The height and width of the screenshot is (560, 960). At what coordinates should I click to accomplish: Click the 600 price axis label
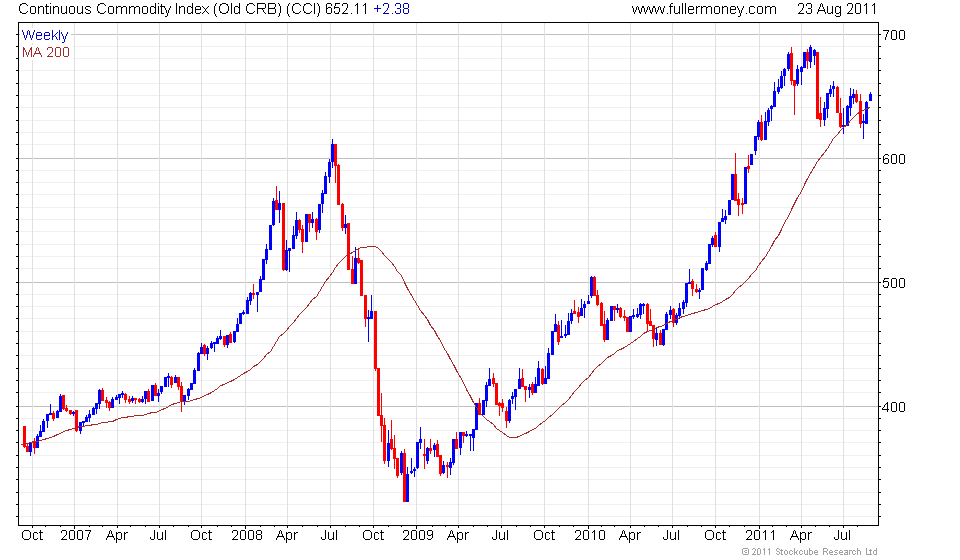point(893,159)
